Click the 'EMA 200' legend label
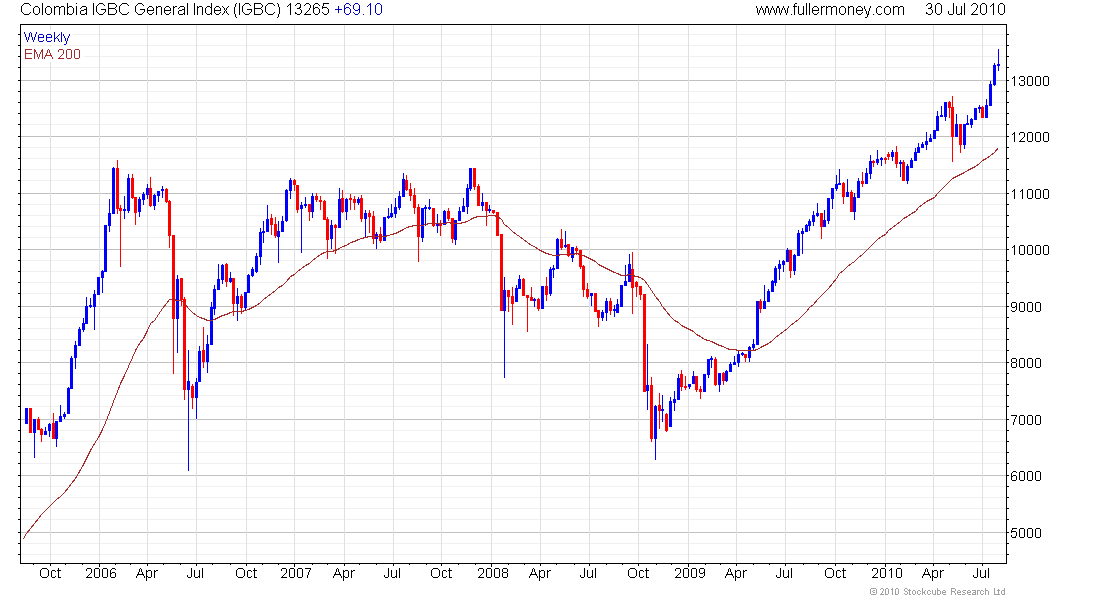 coord(53,54)
